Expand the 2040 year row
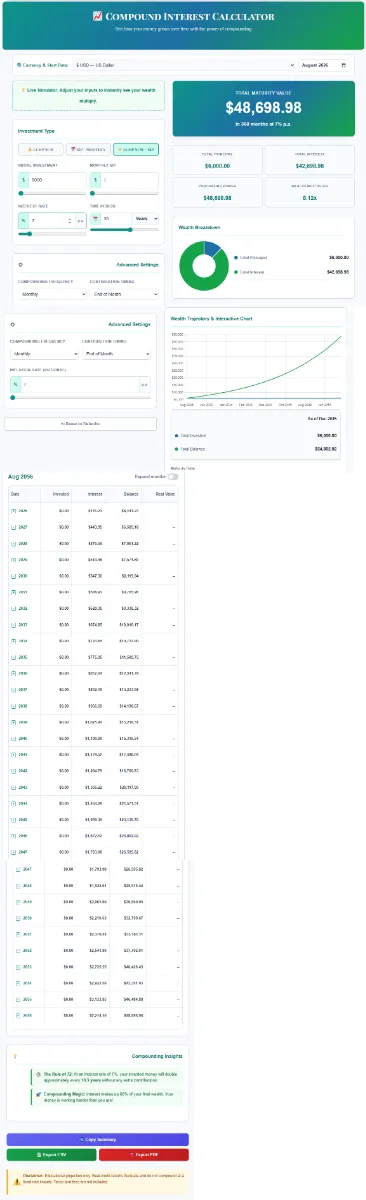This screenshot has height=1200, width=366. coord(14,738)
